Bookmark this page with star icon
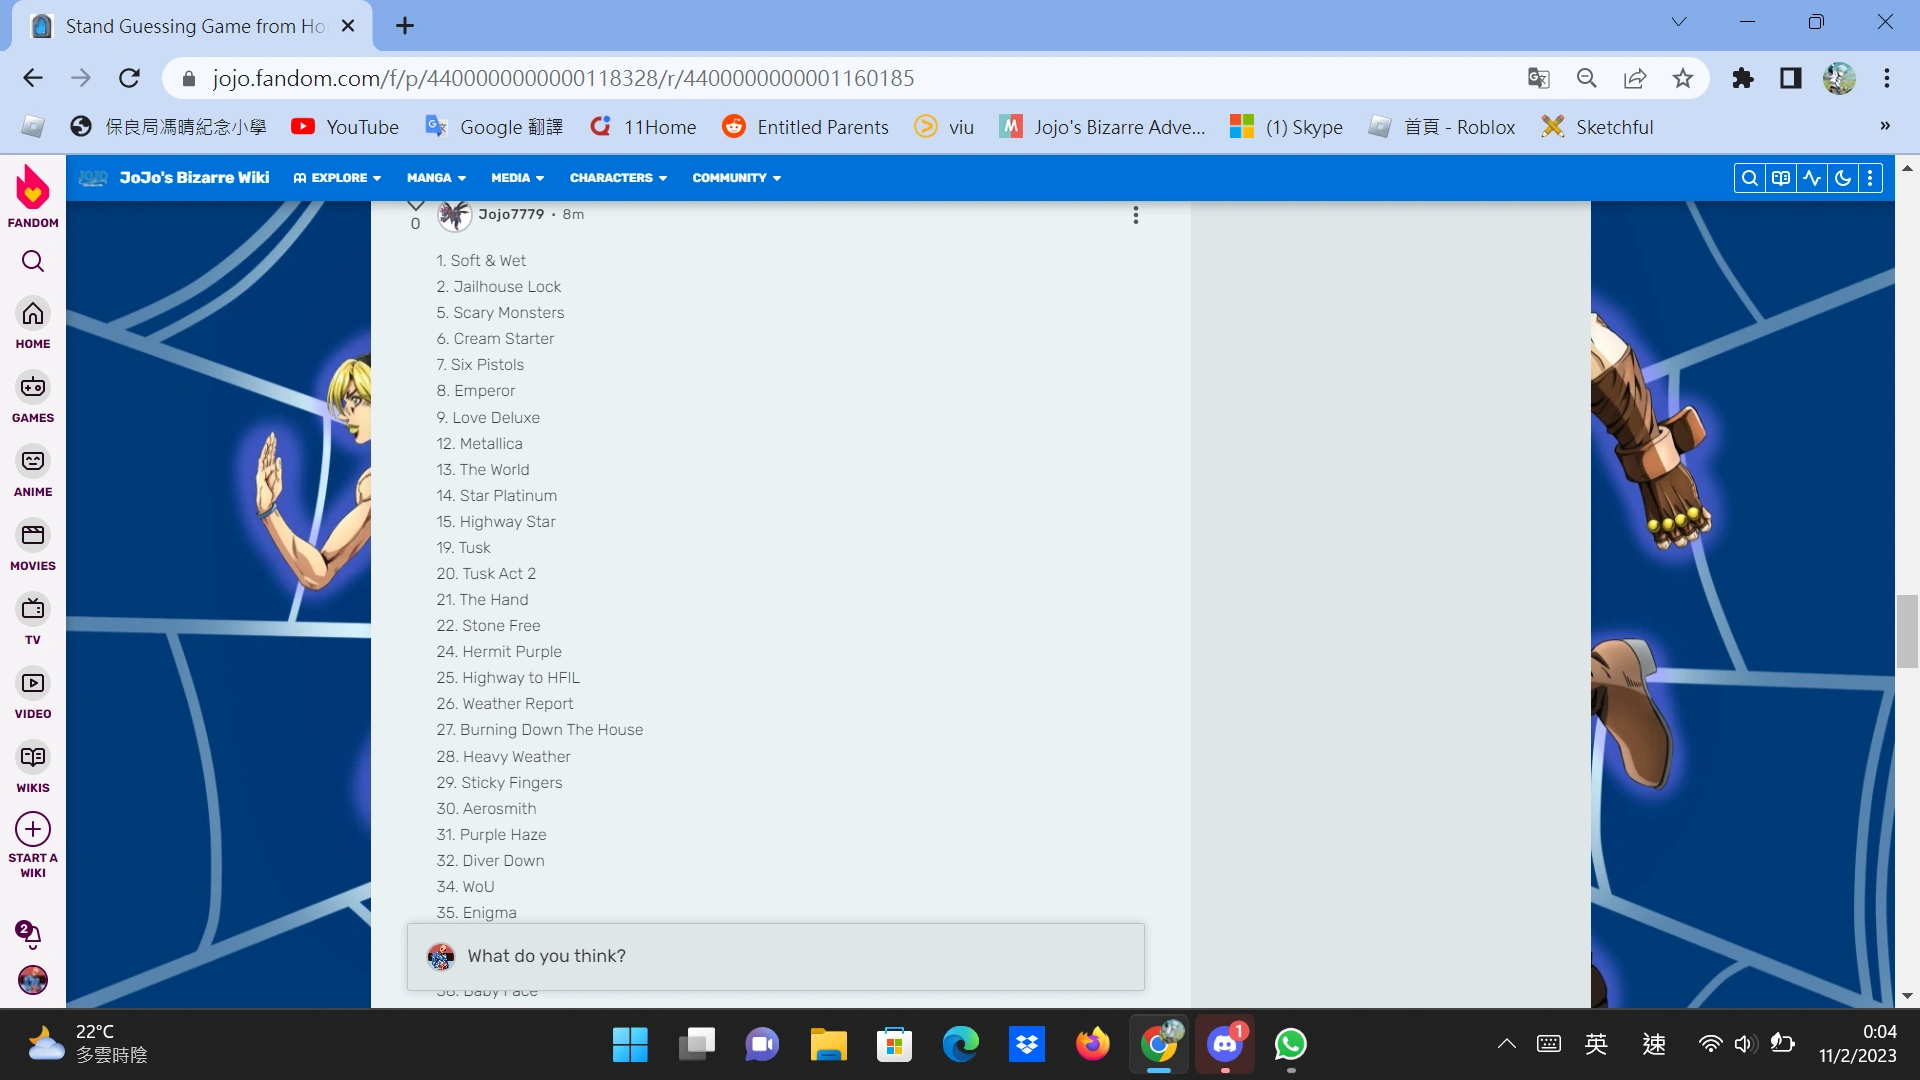 pos(1683,78)
